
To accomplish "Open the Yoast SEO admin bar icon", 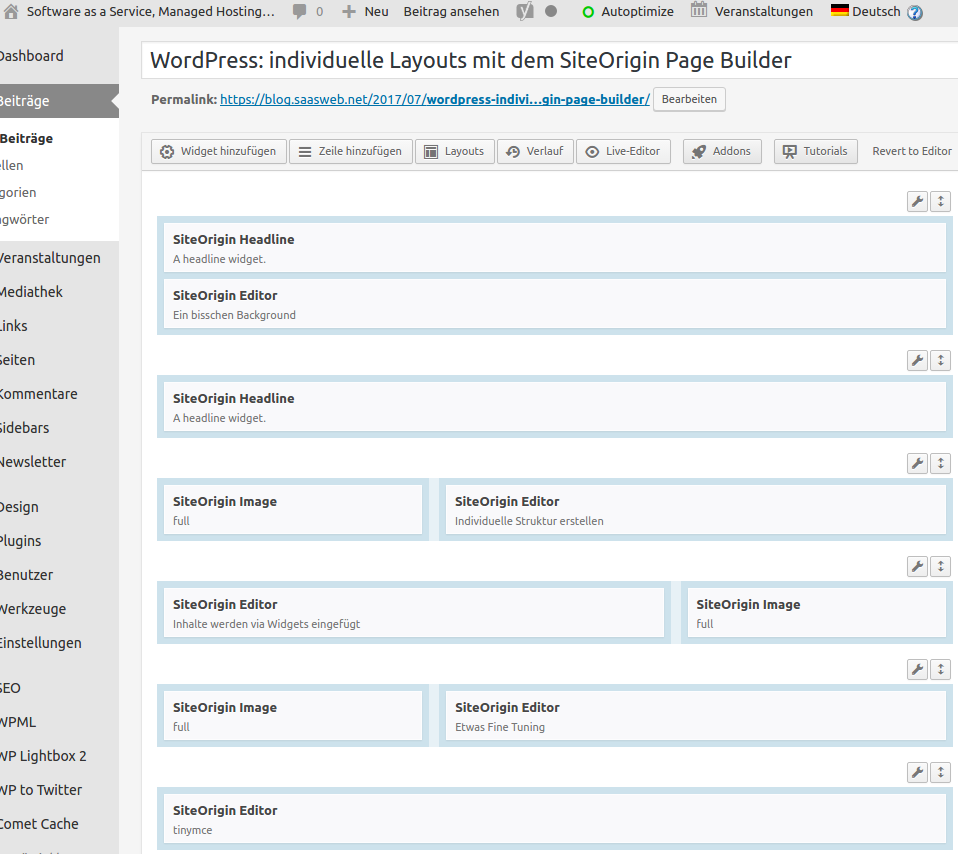I will [524, 12].
